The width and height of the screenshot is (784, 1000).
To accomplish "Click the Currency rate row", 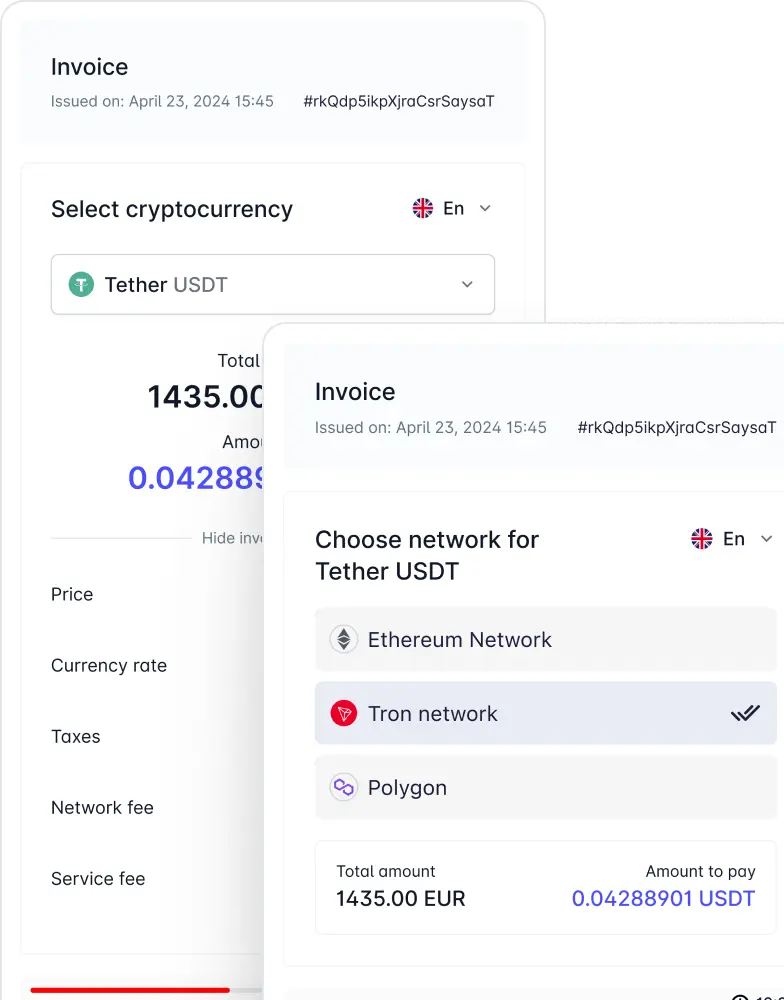I will tap(109, 665).
